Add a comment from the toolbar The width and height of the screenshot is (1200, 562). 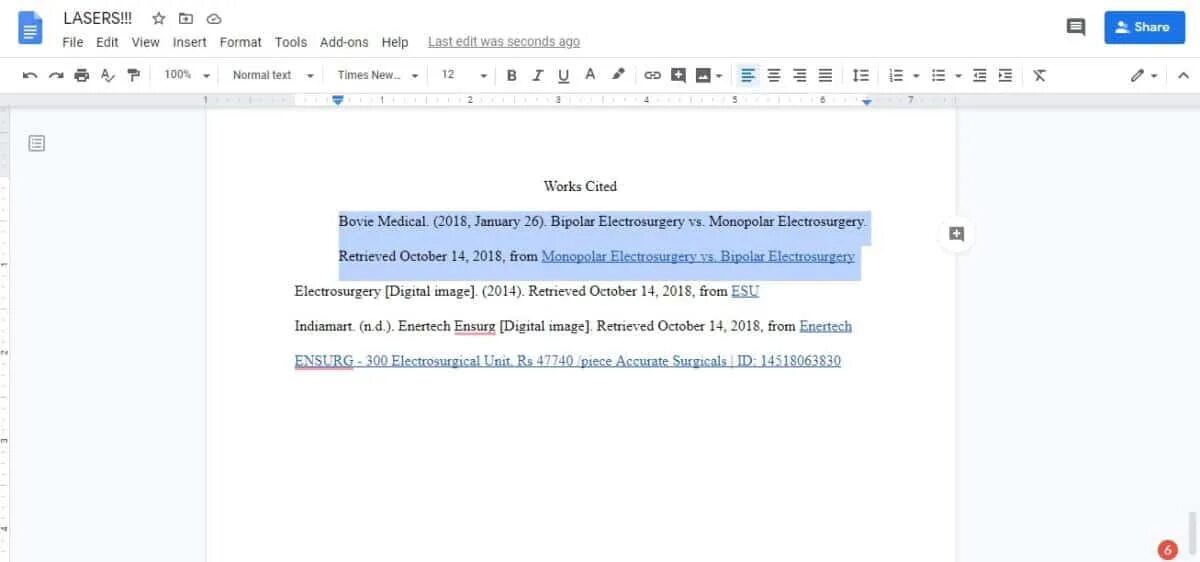678,75
